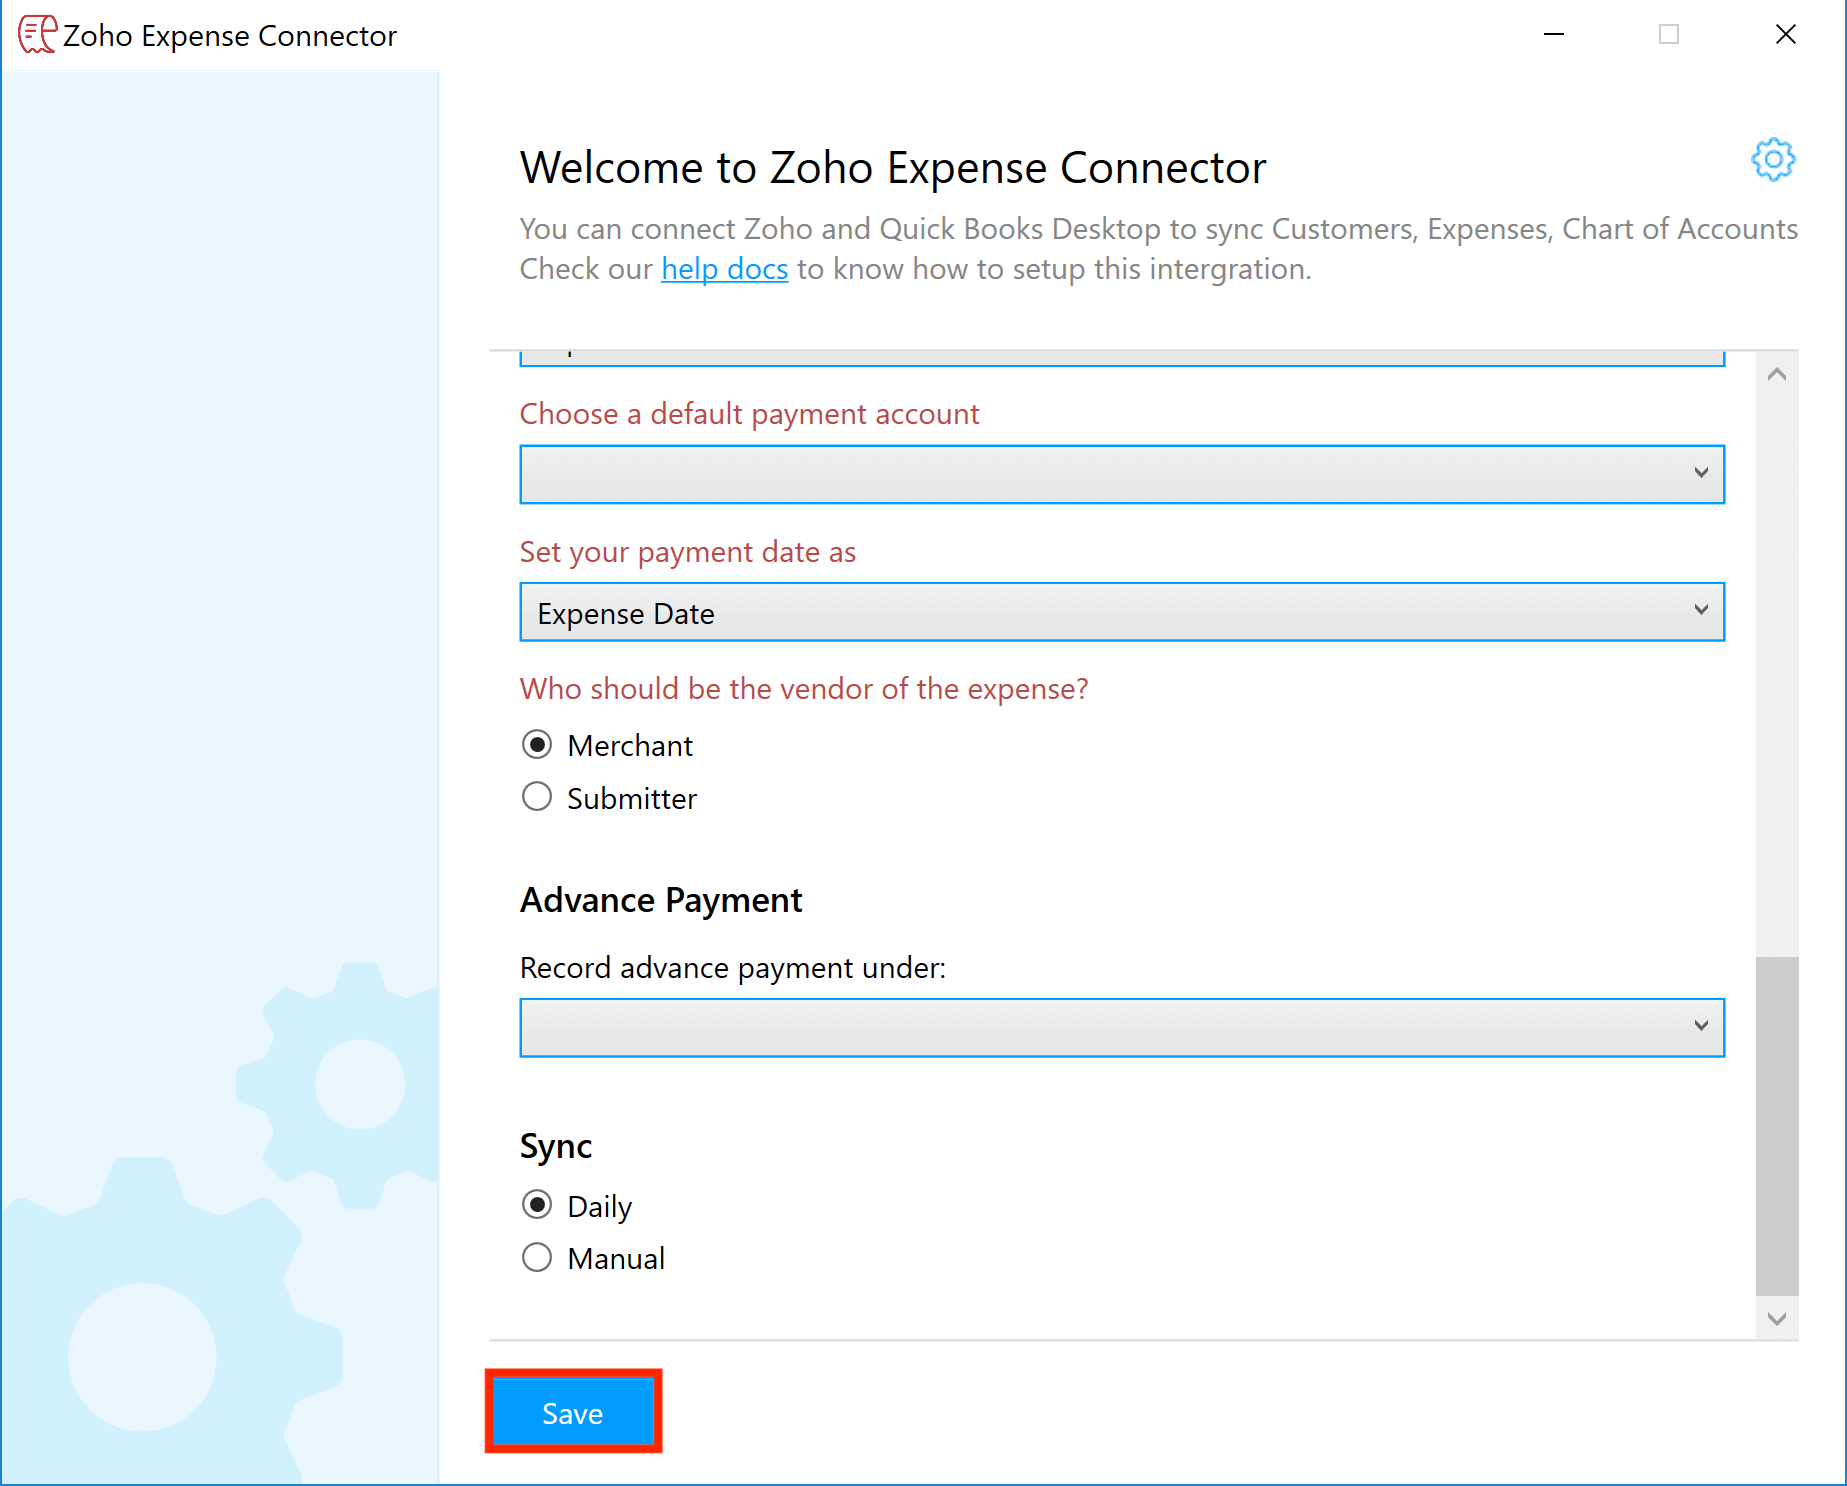The width and height of the screenshot is (1847, 1486).
Task: Minimize the Zoho Expense Connector window
Action: coord(1554,34)
